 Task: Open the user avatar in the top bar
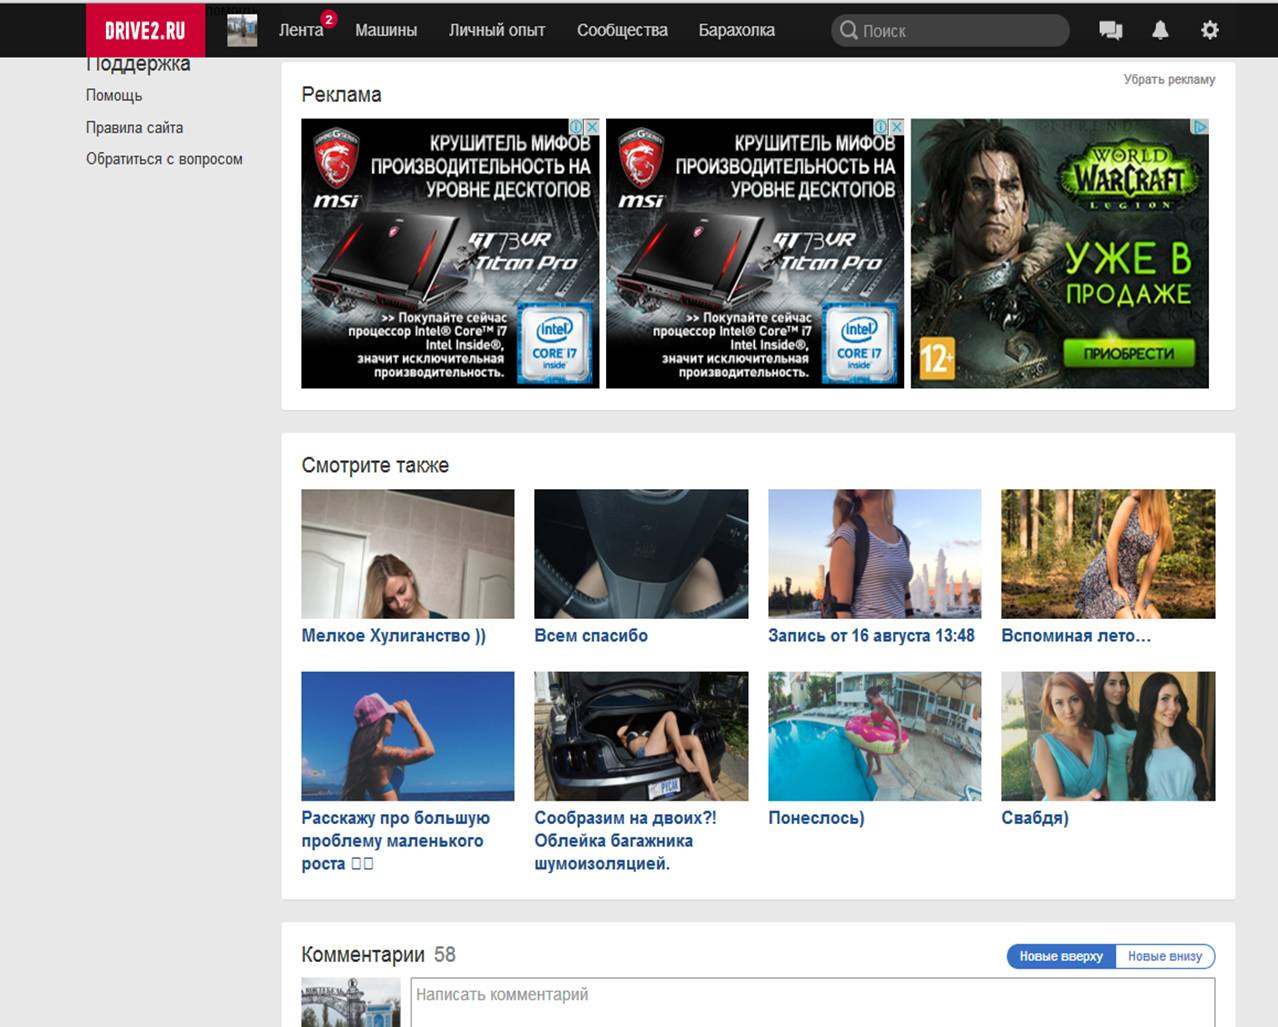tap(242, 30)
